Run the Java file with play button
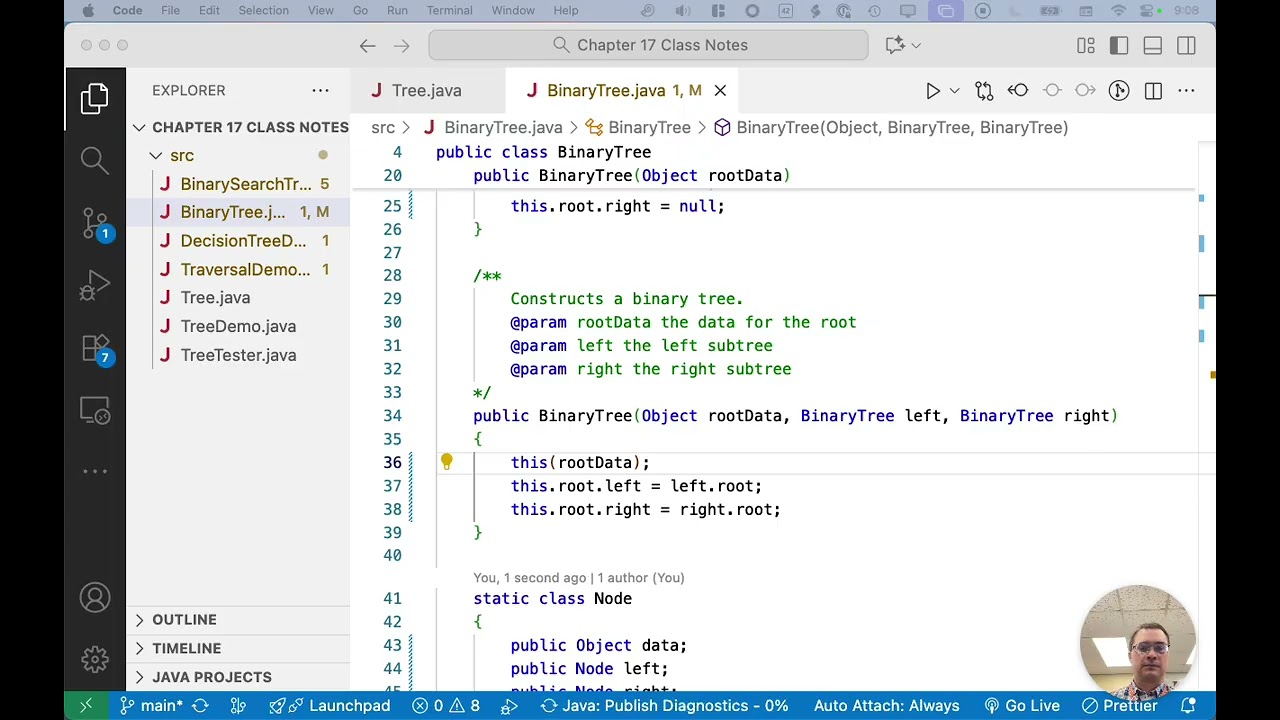1280x720 pixels. tap(932, 91)
